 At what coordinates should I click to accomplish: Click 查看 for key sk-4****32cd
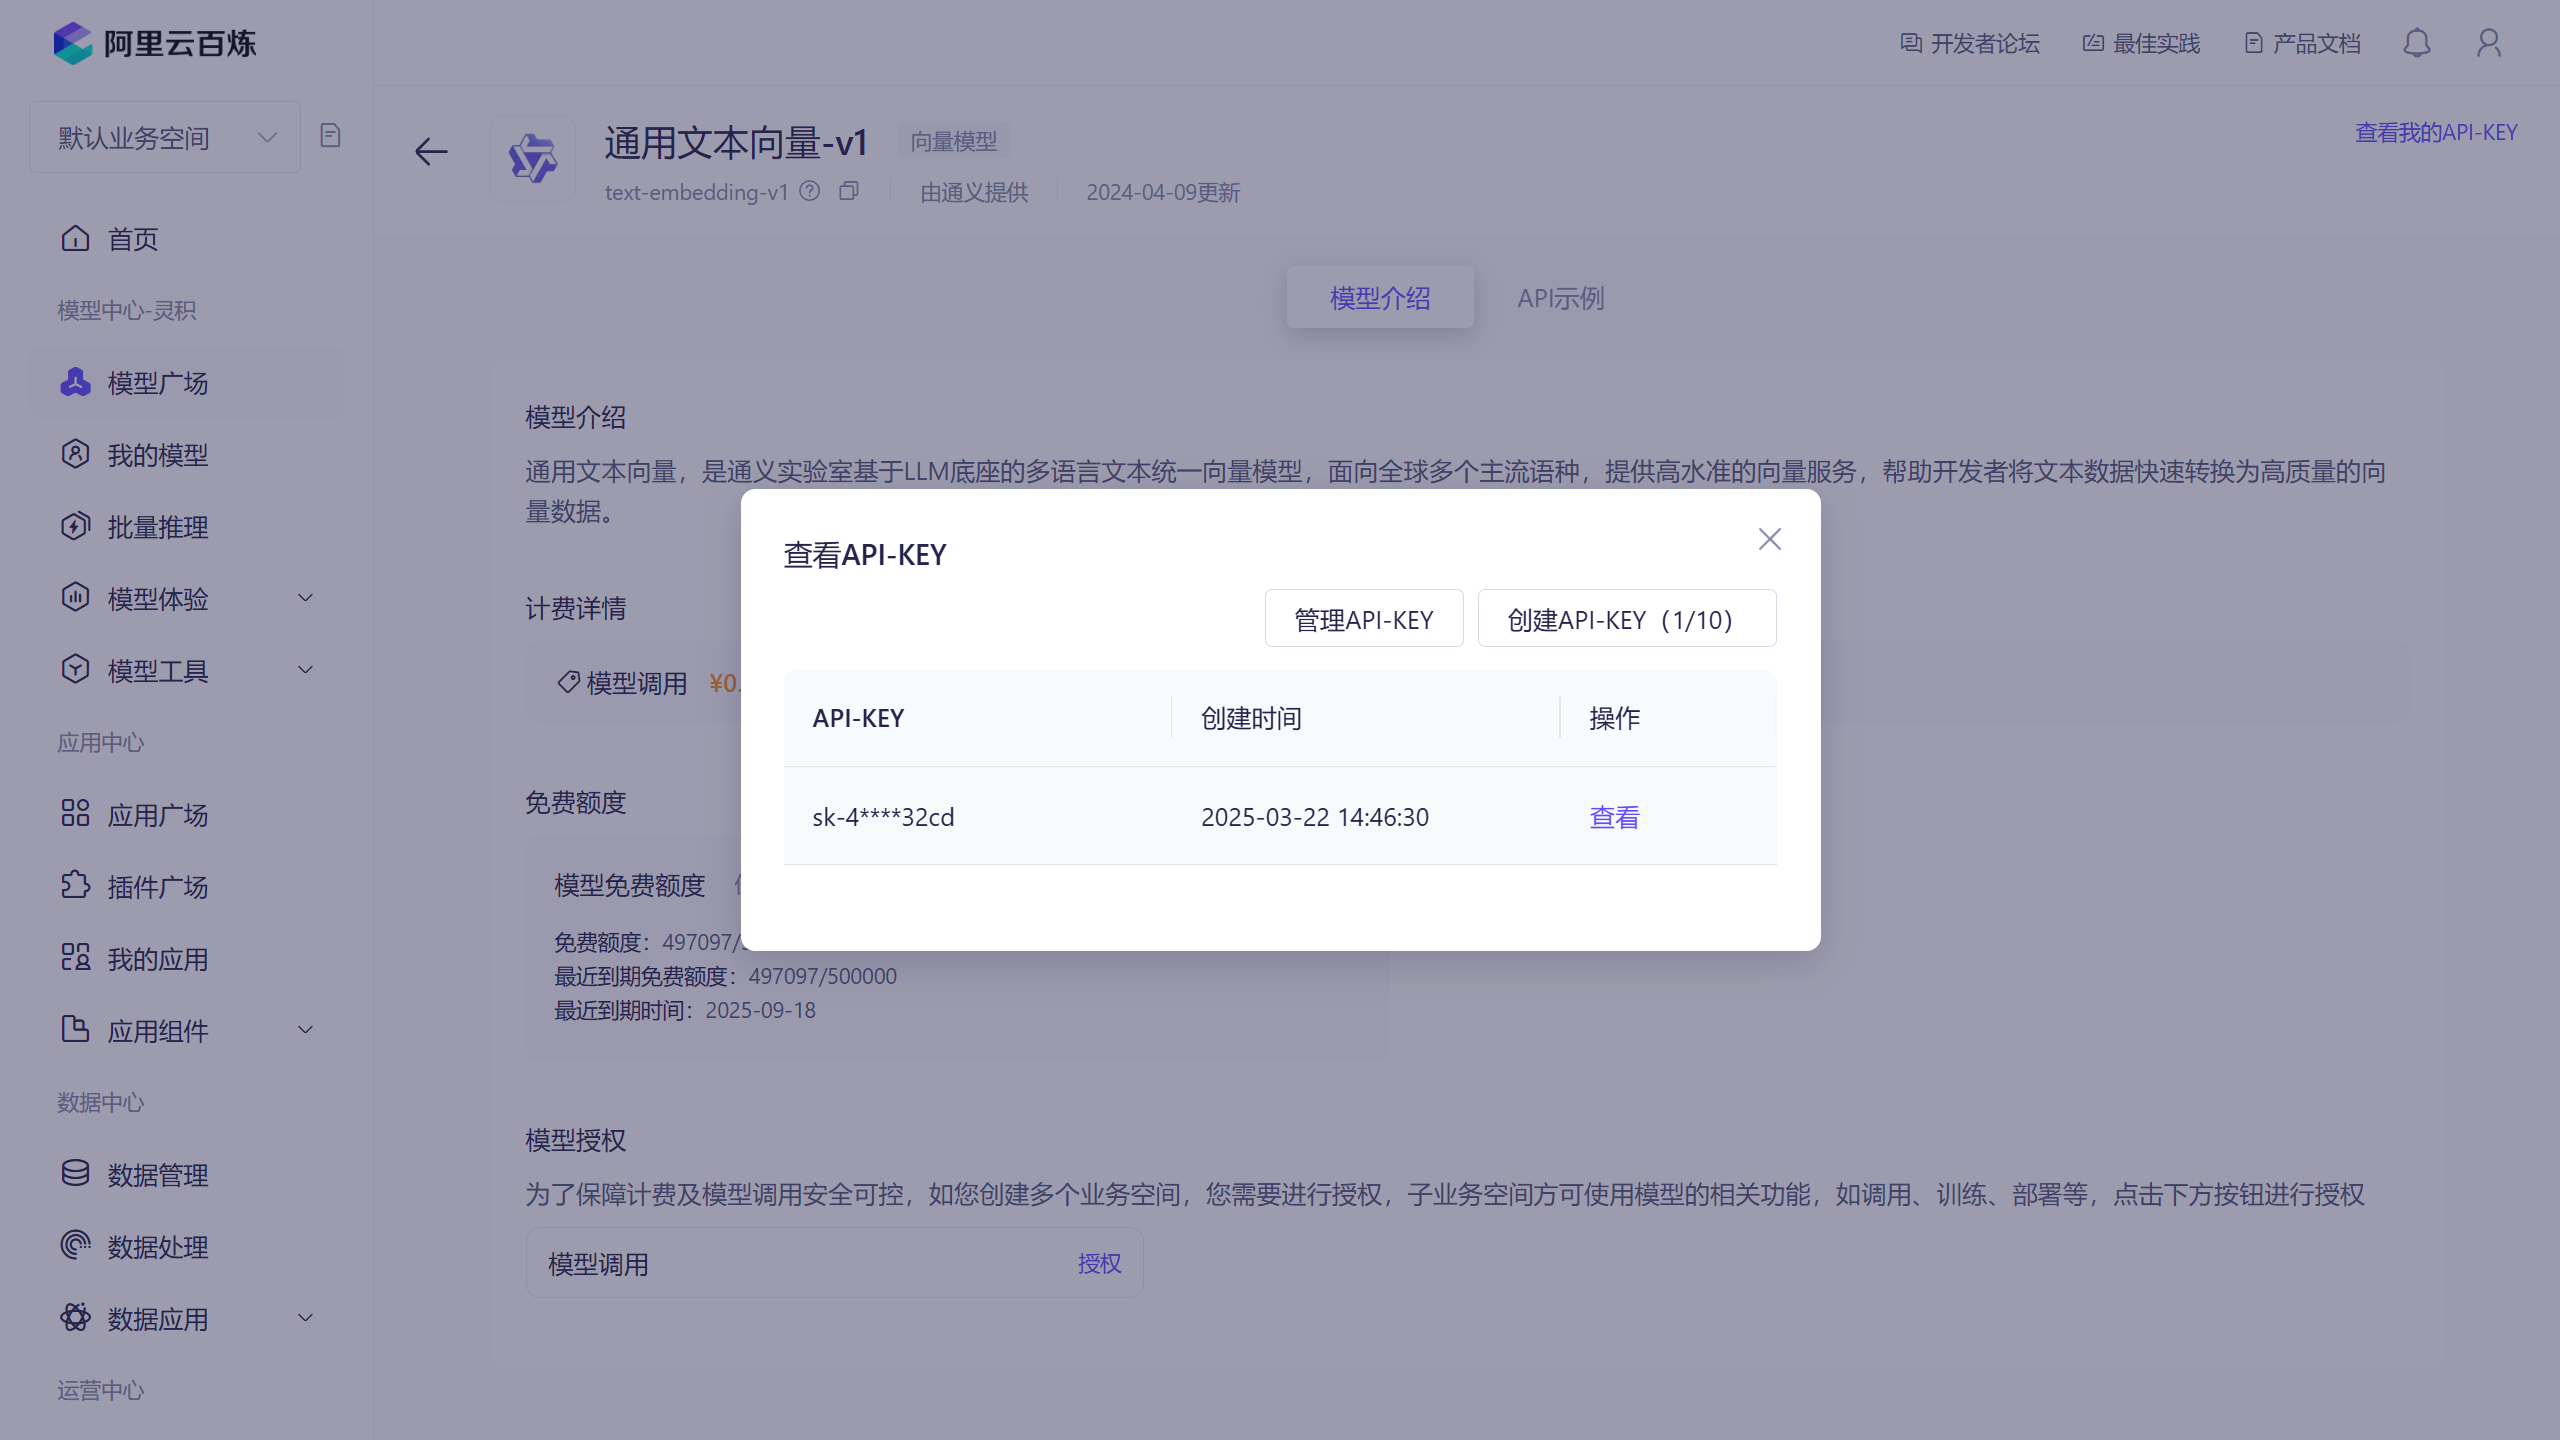coord(1615,817)
